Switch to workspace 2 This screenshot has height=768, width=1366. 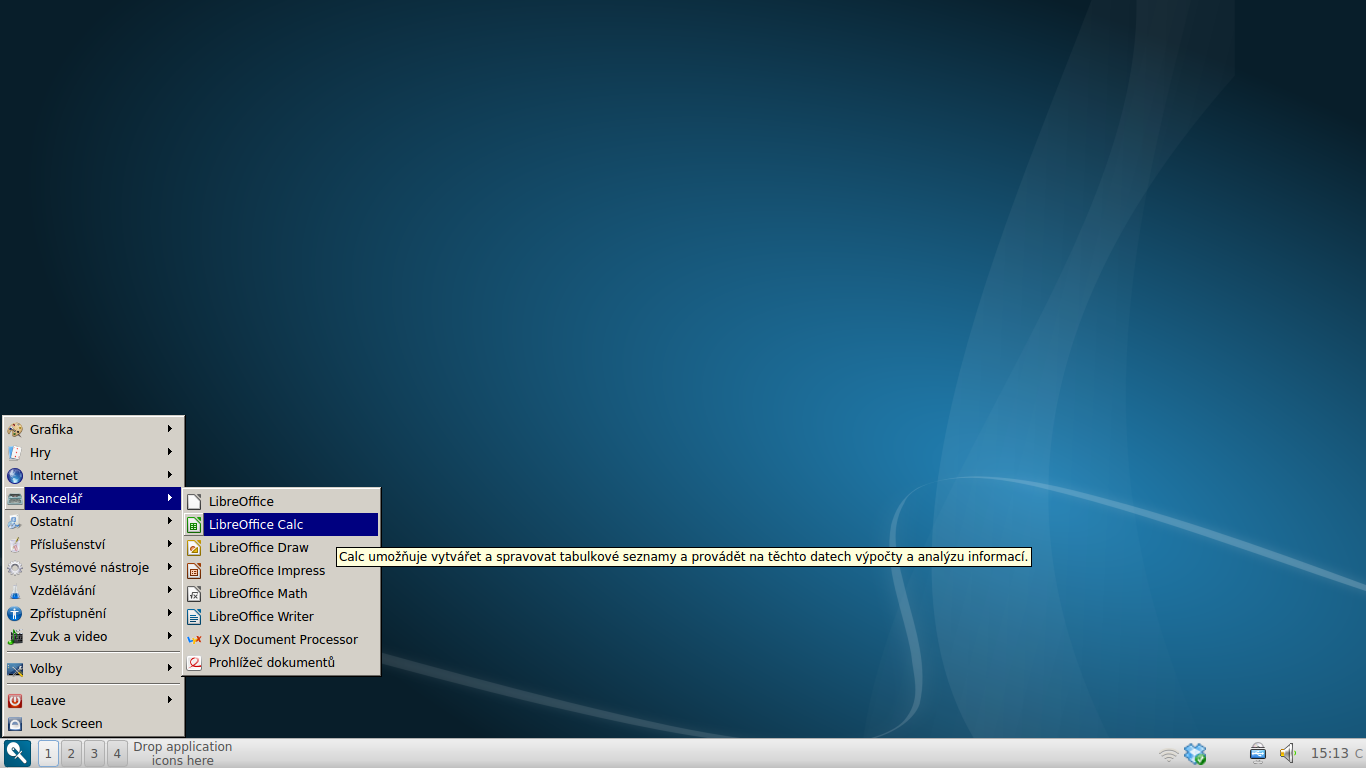[x=70, y=753]
